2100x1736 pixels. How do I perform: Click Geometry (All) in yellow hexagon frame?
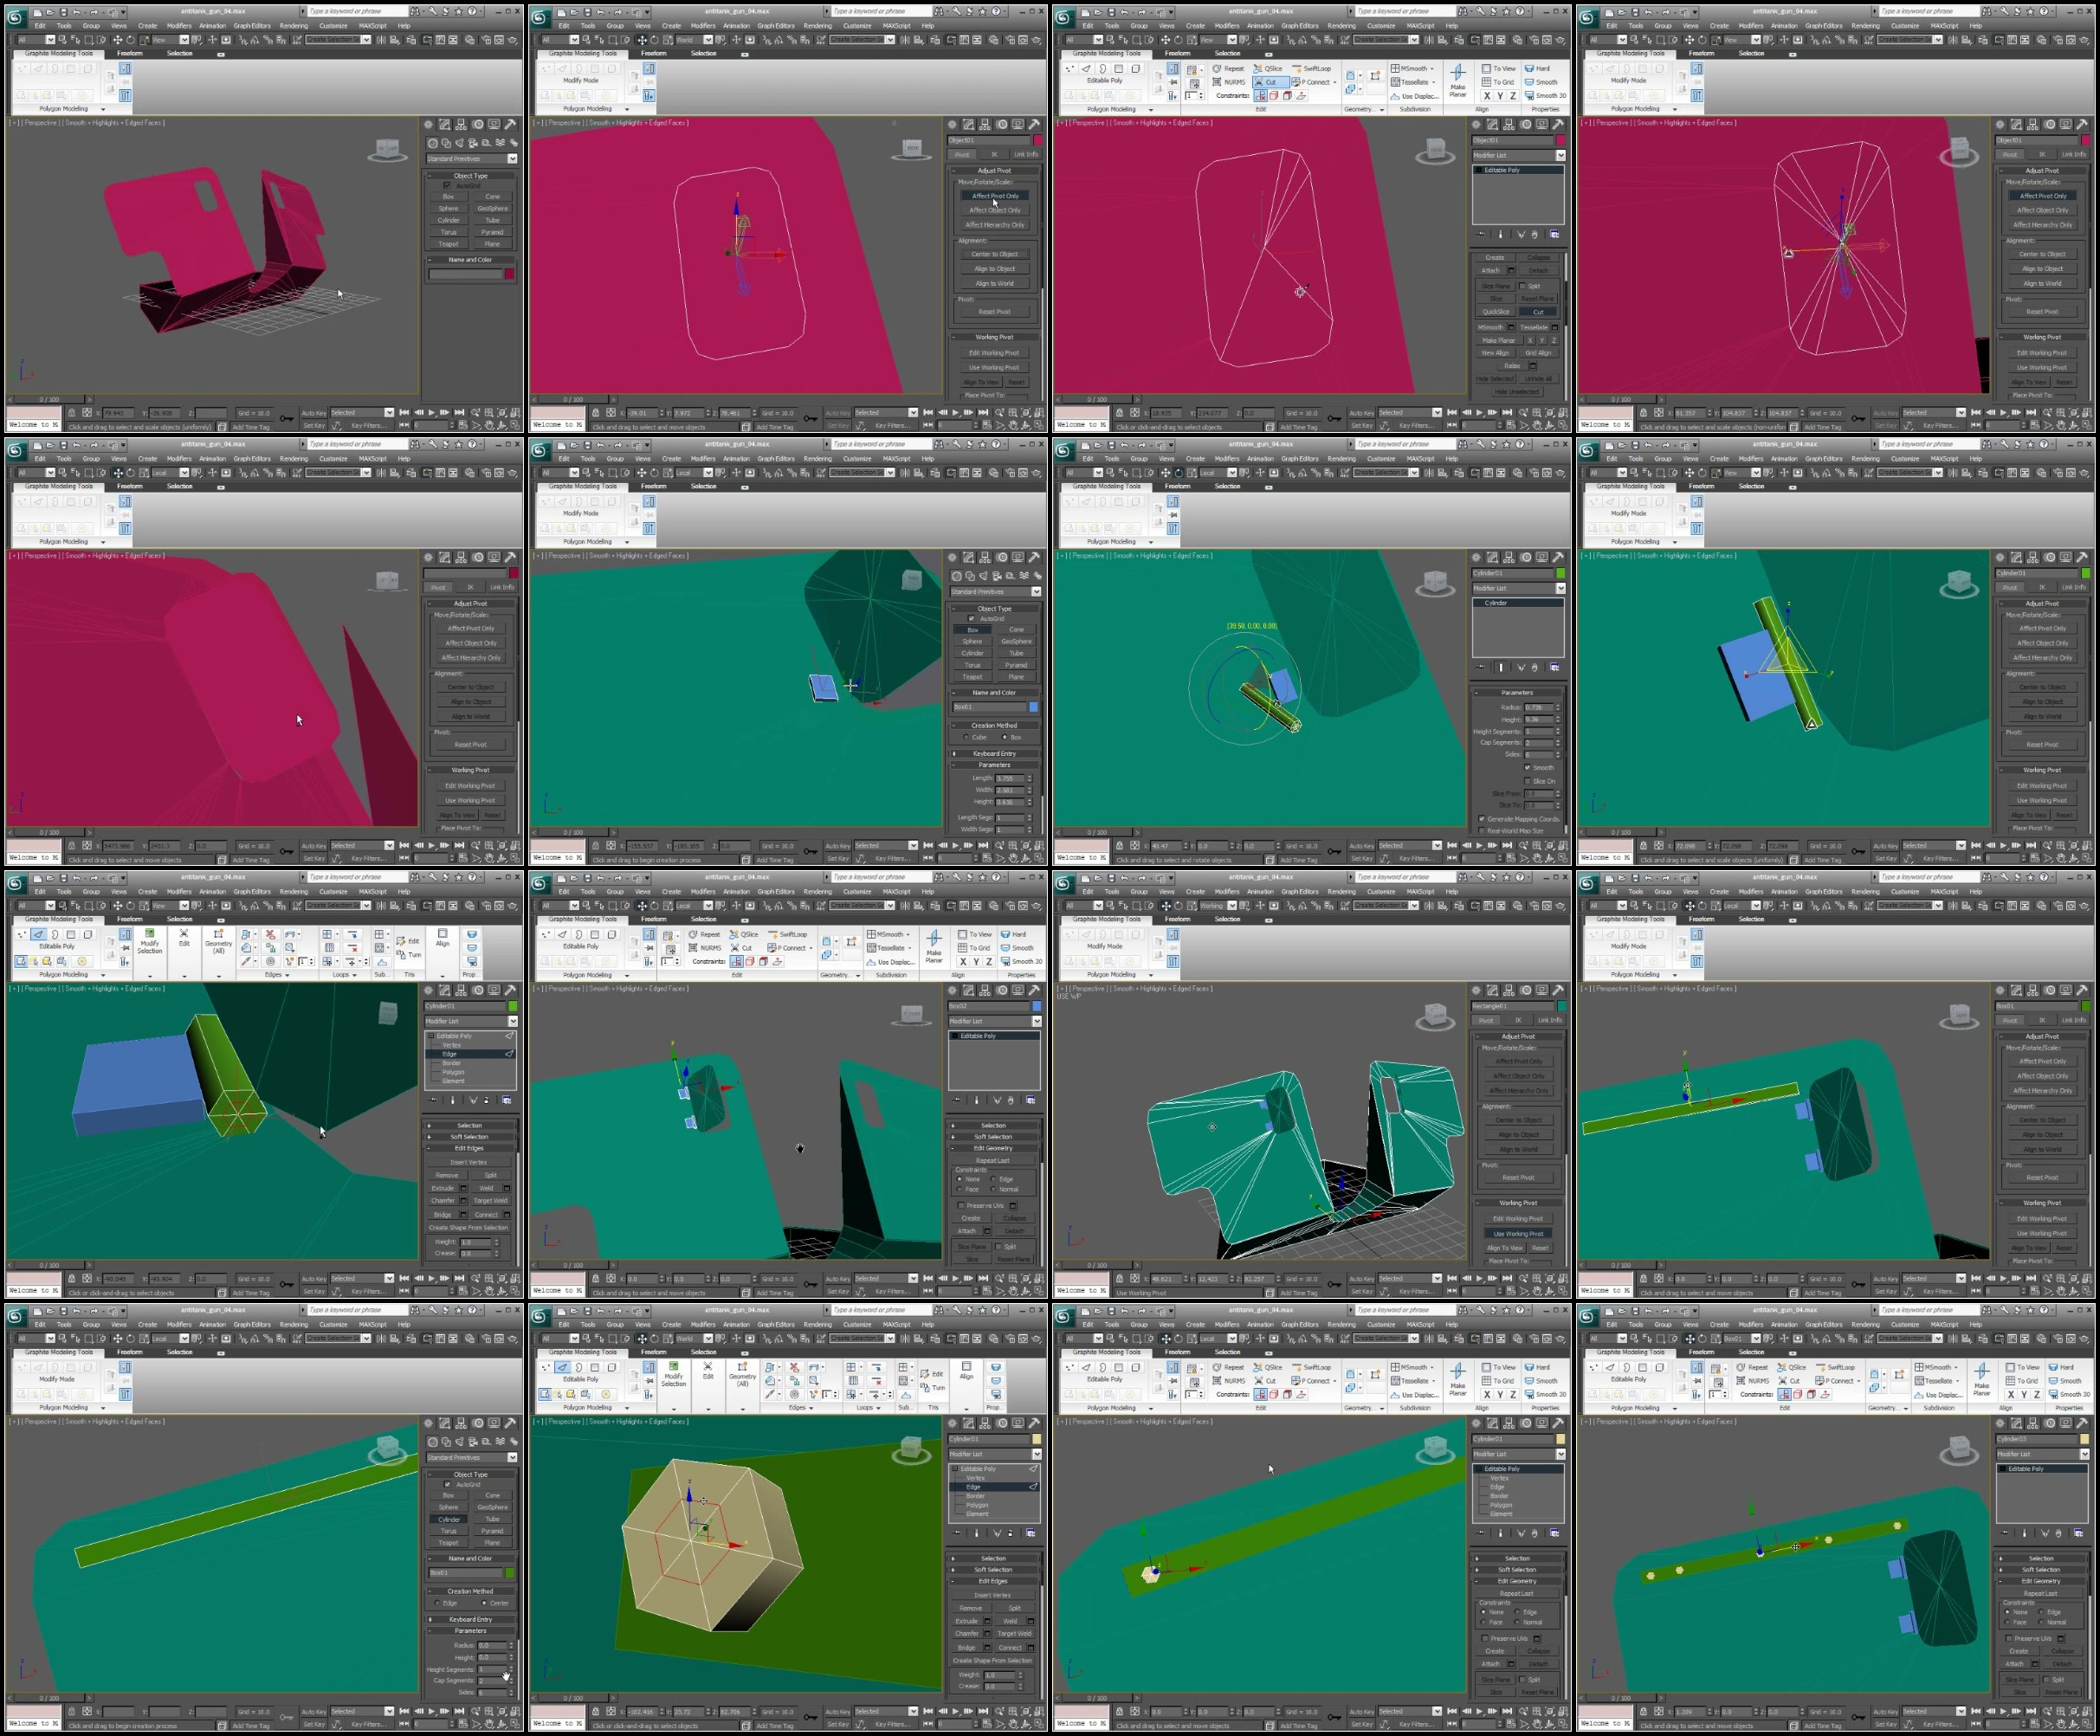click(742, 1376)
